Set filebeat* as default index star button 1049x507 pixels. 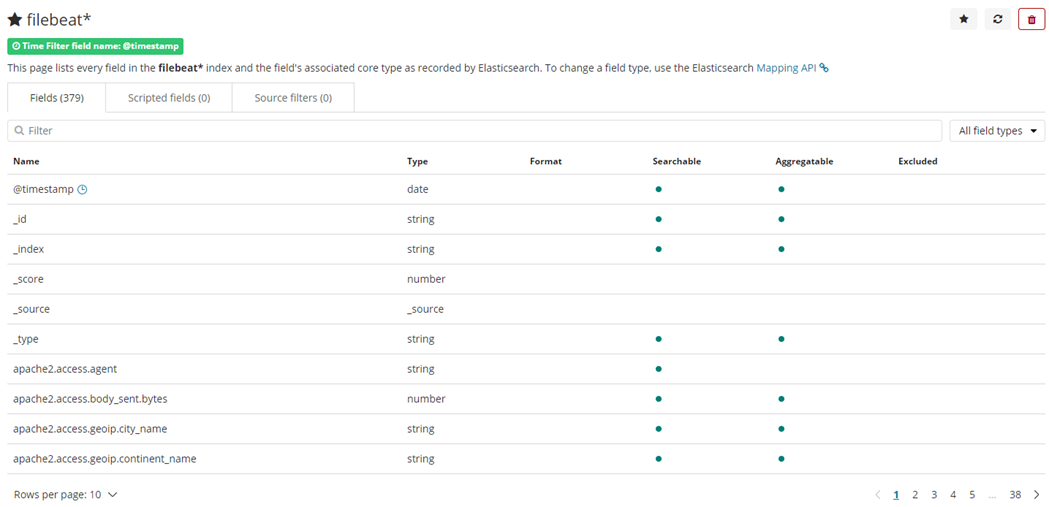963,19
